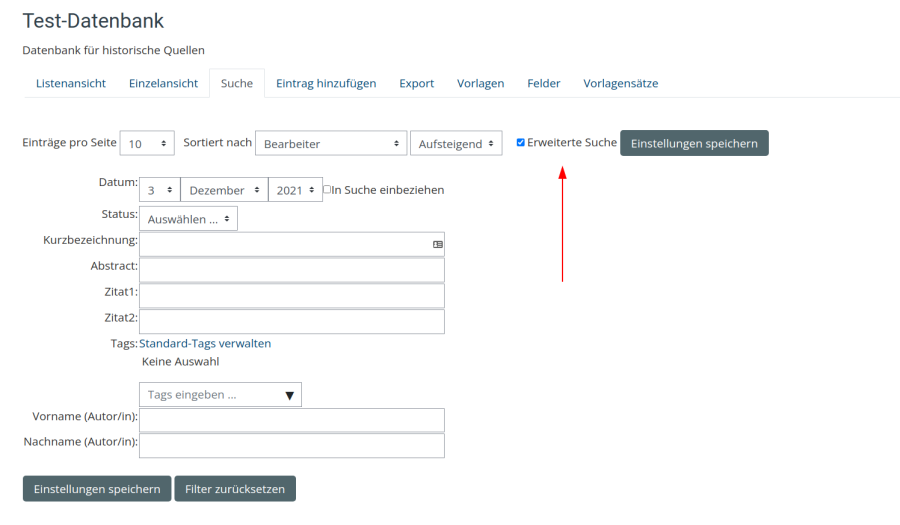Follow the Standard-Tags verwalten link
The width and height of the screenshot is (900, 525).
pyautogui.click(x=205, y=343)
